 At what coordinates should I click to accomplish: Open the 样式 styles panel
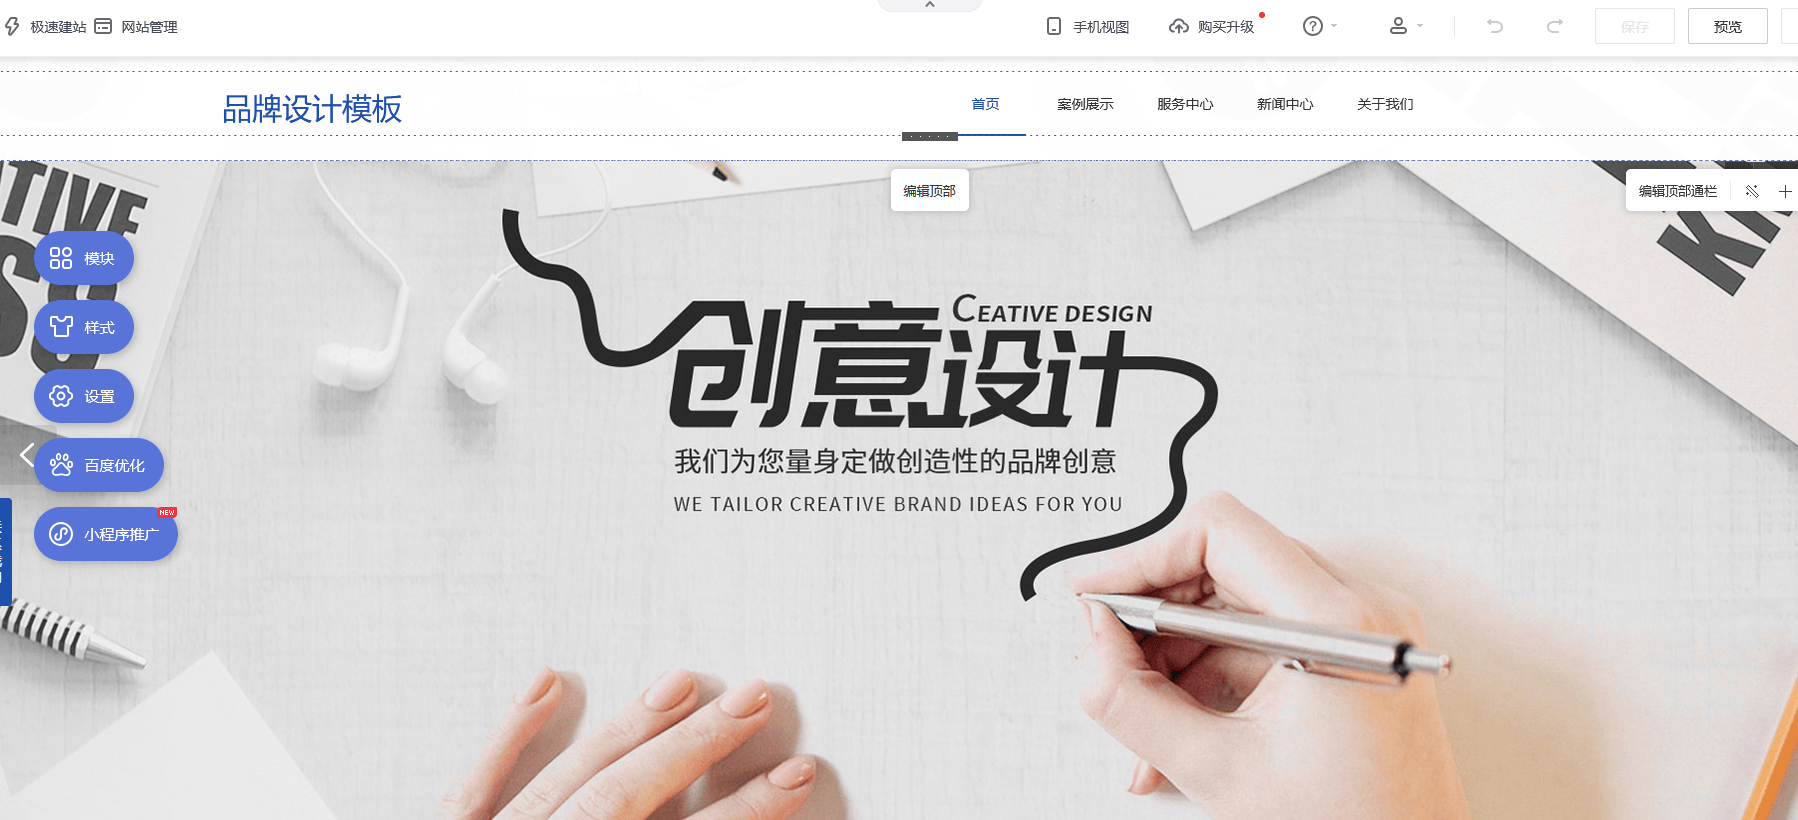[x=84, y=327]
